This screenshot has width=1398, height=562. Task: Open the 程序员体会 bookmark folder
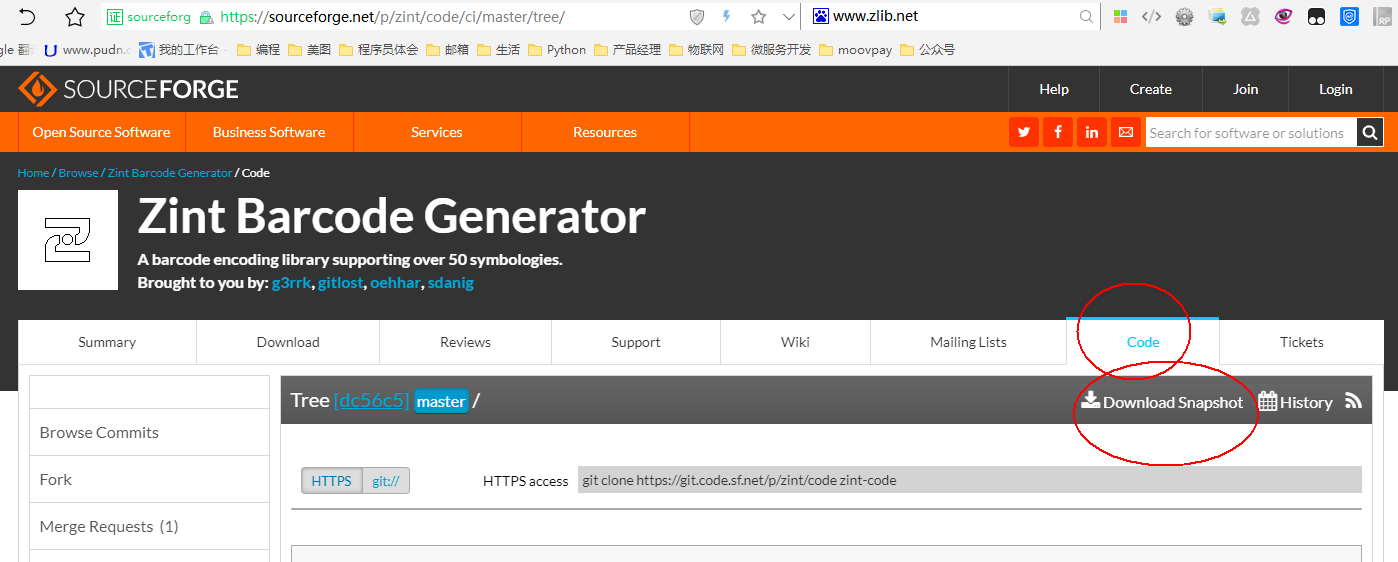pos(378,50)
